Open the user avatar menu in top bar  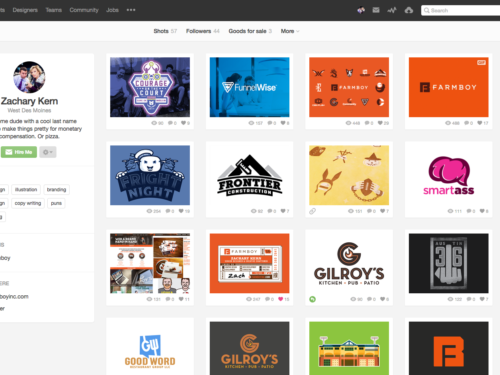pyautogui.click(x=361, y=10)
